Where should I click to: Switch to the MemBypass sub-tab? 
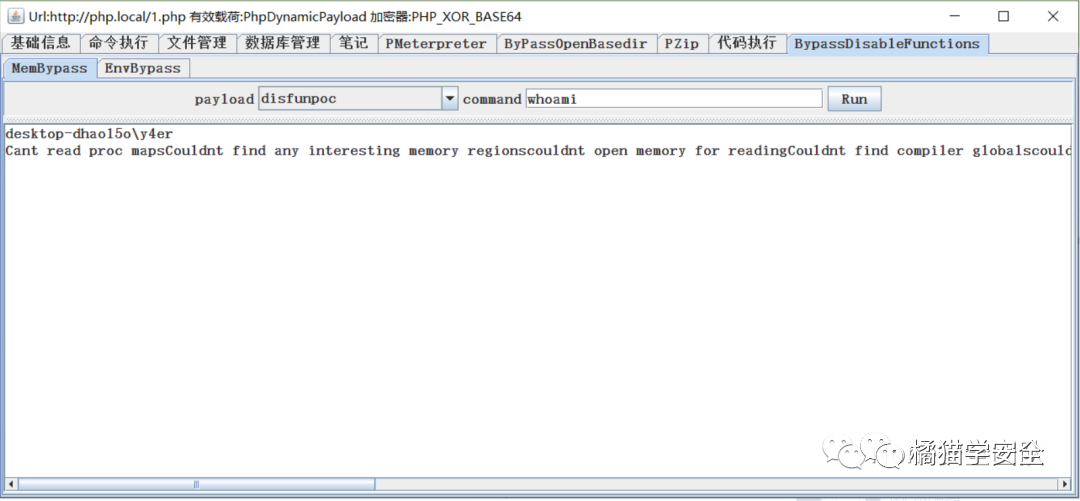pyautogui.click(x=50, y=68)
